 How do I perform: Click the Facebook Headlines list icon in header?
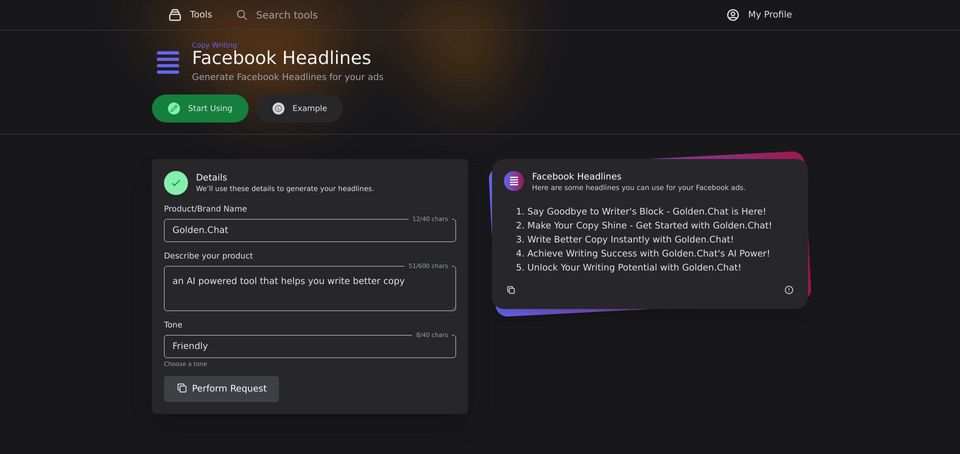click(x=168, y=62)
